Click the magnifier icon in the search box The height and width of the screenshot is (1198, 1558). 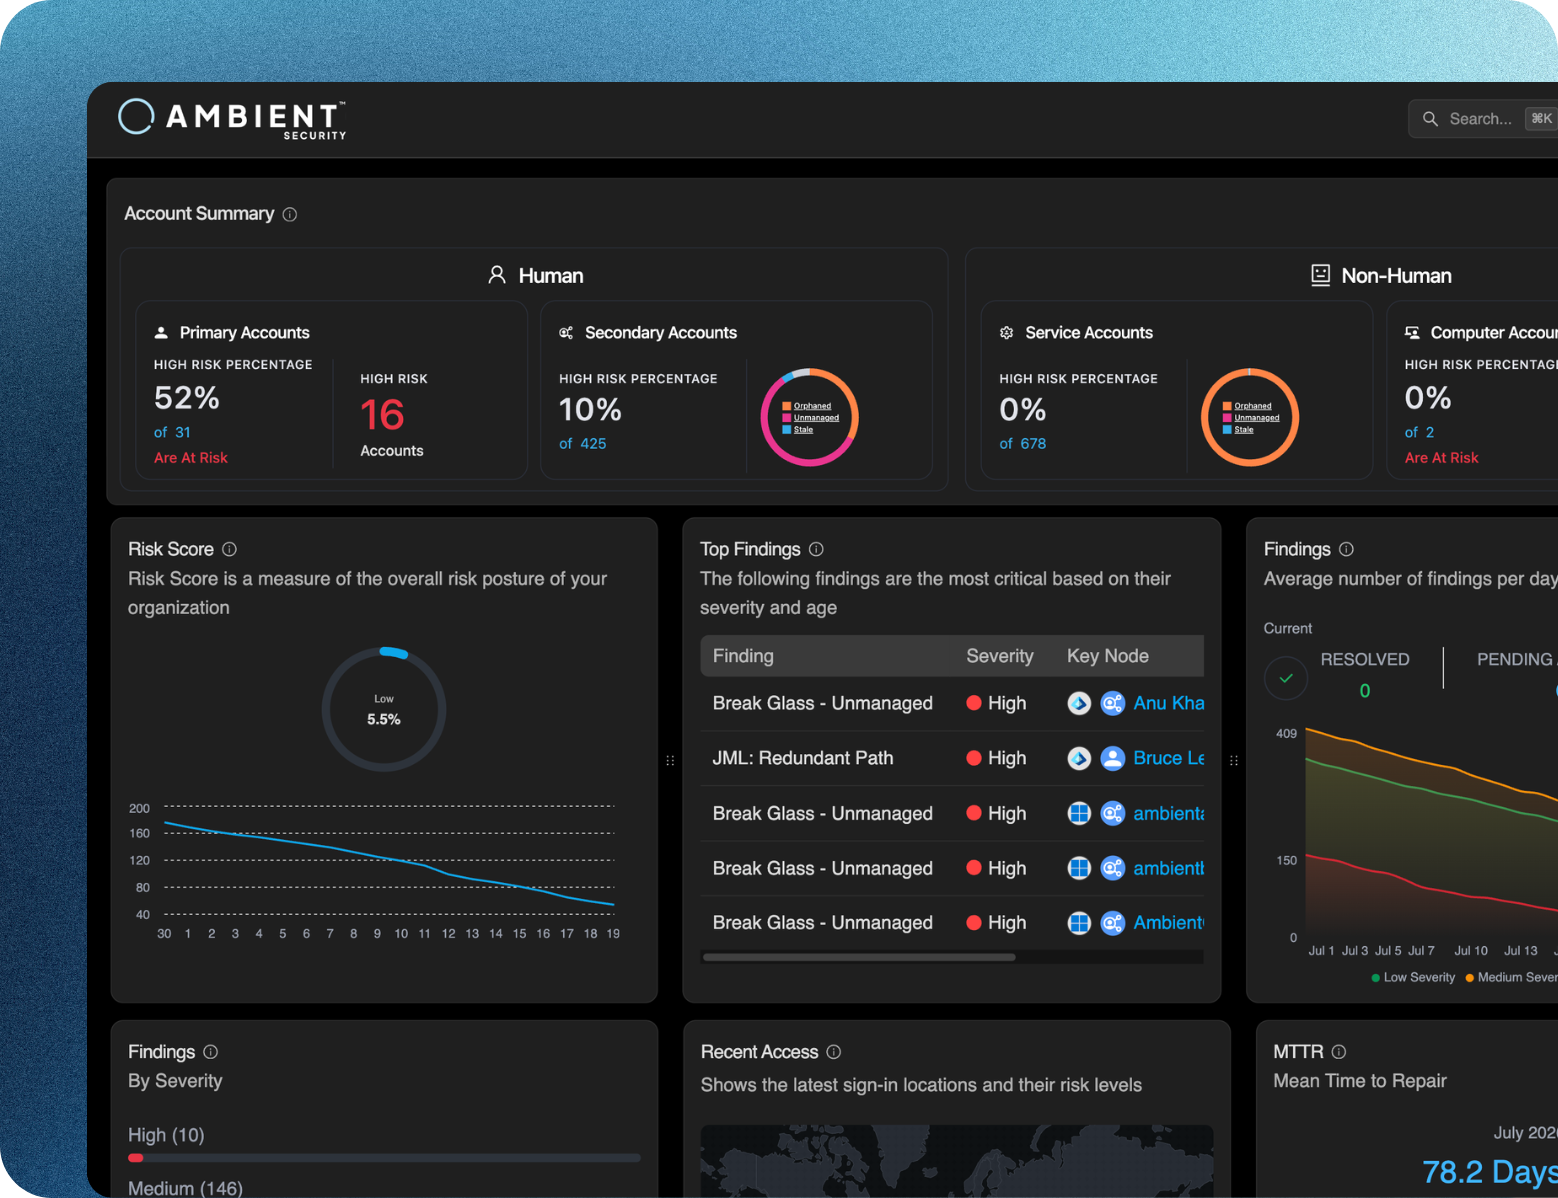(1430, 119)
